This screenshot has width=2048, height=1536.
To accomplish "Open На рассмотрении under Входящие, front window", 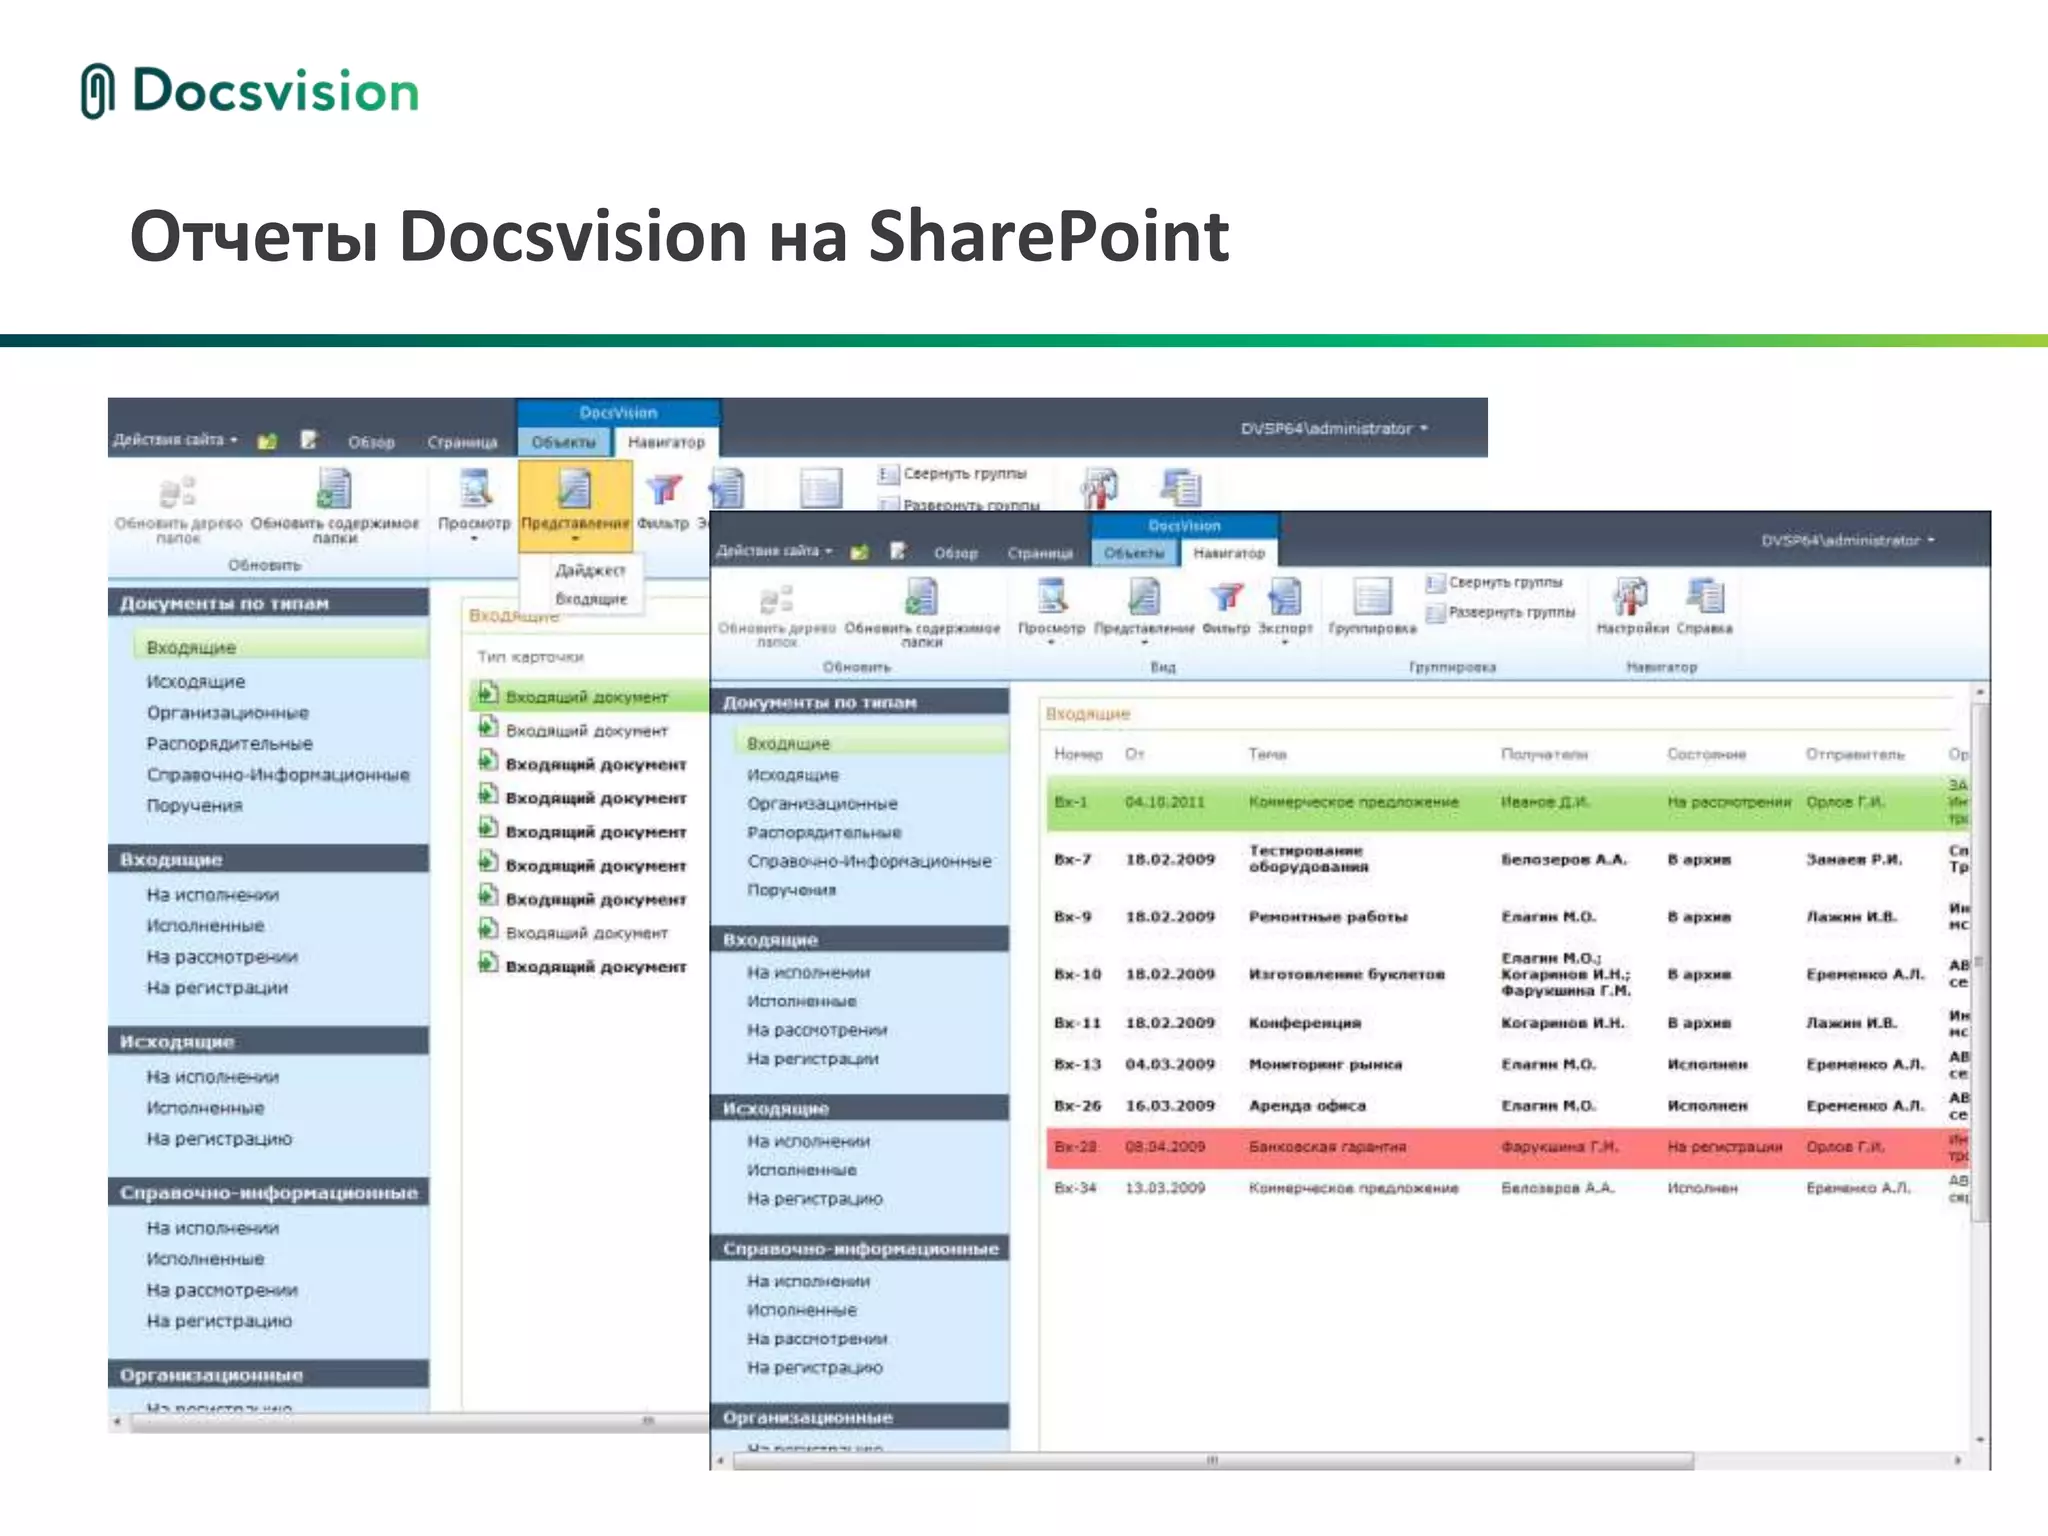I will [x=817, y=1030].
